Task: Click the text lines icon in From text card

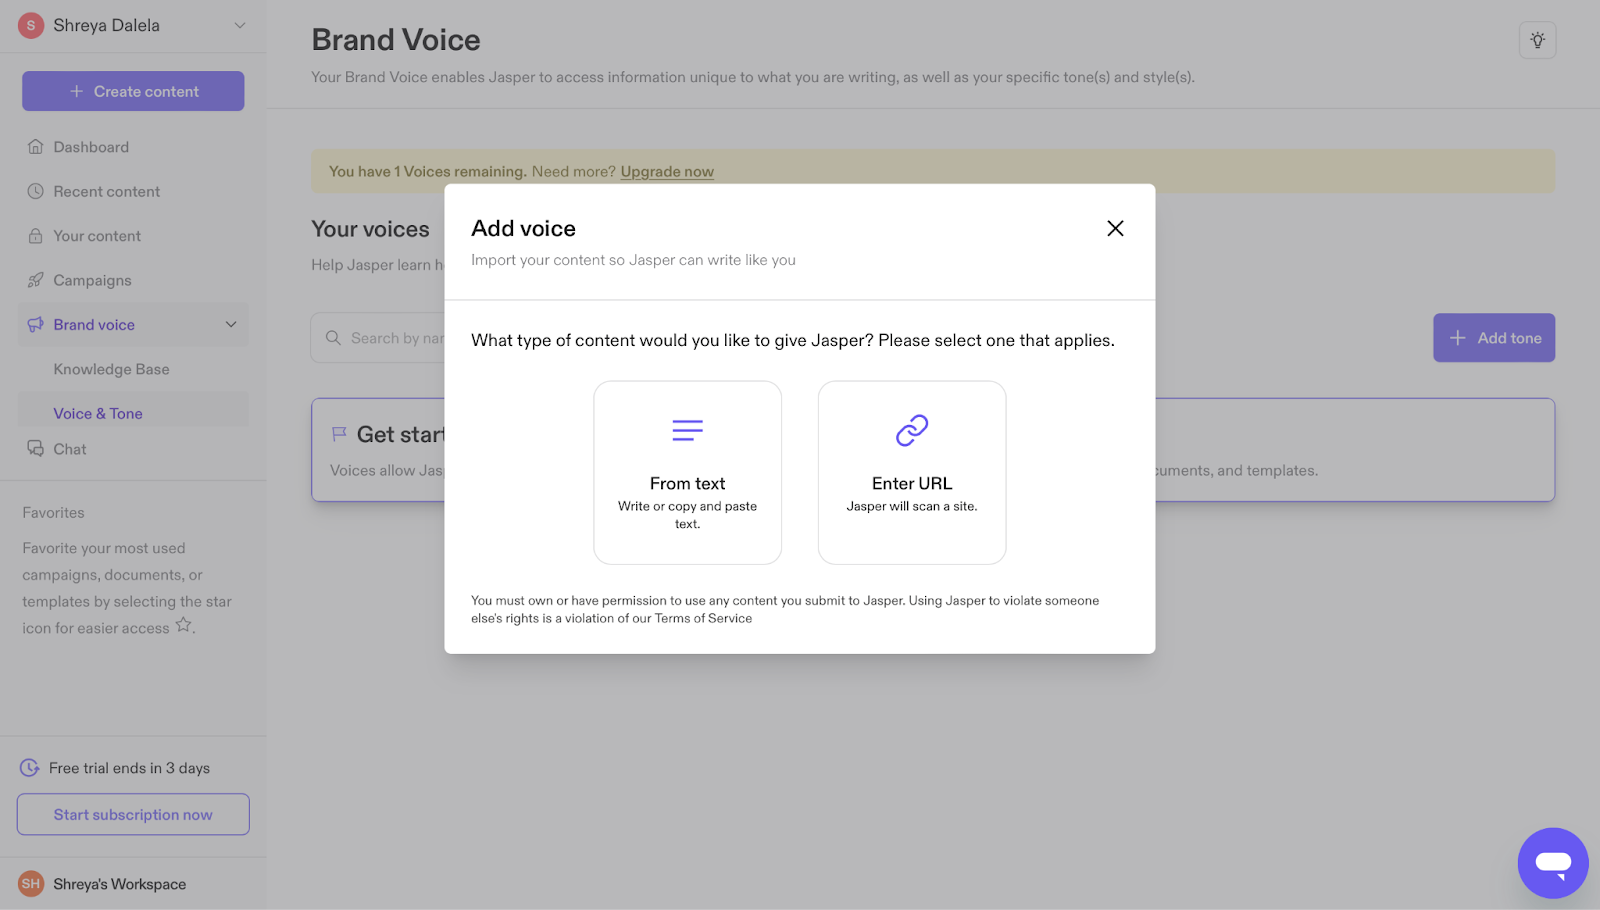Action: (x=687, y=430)
